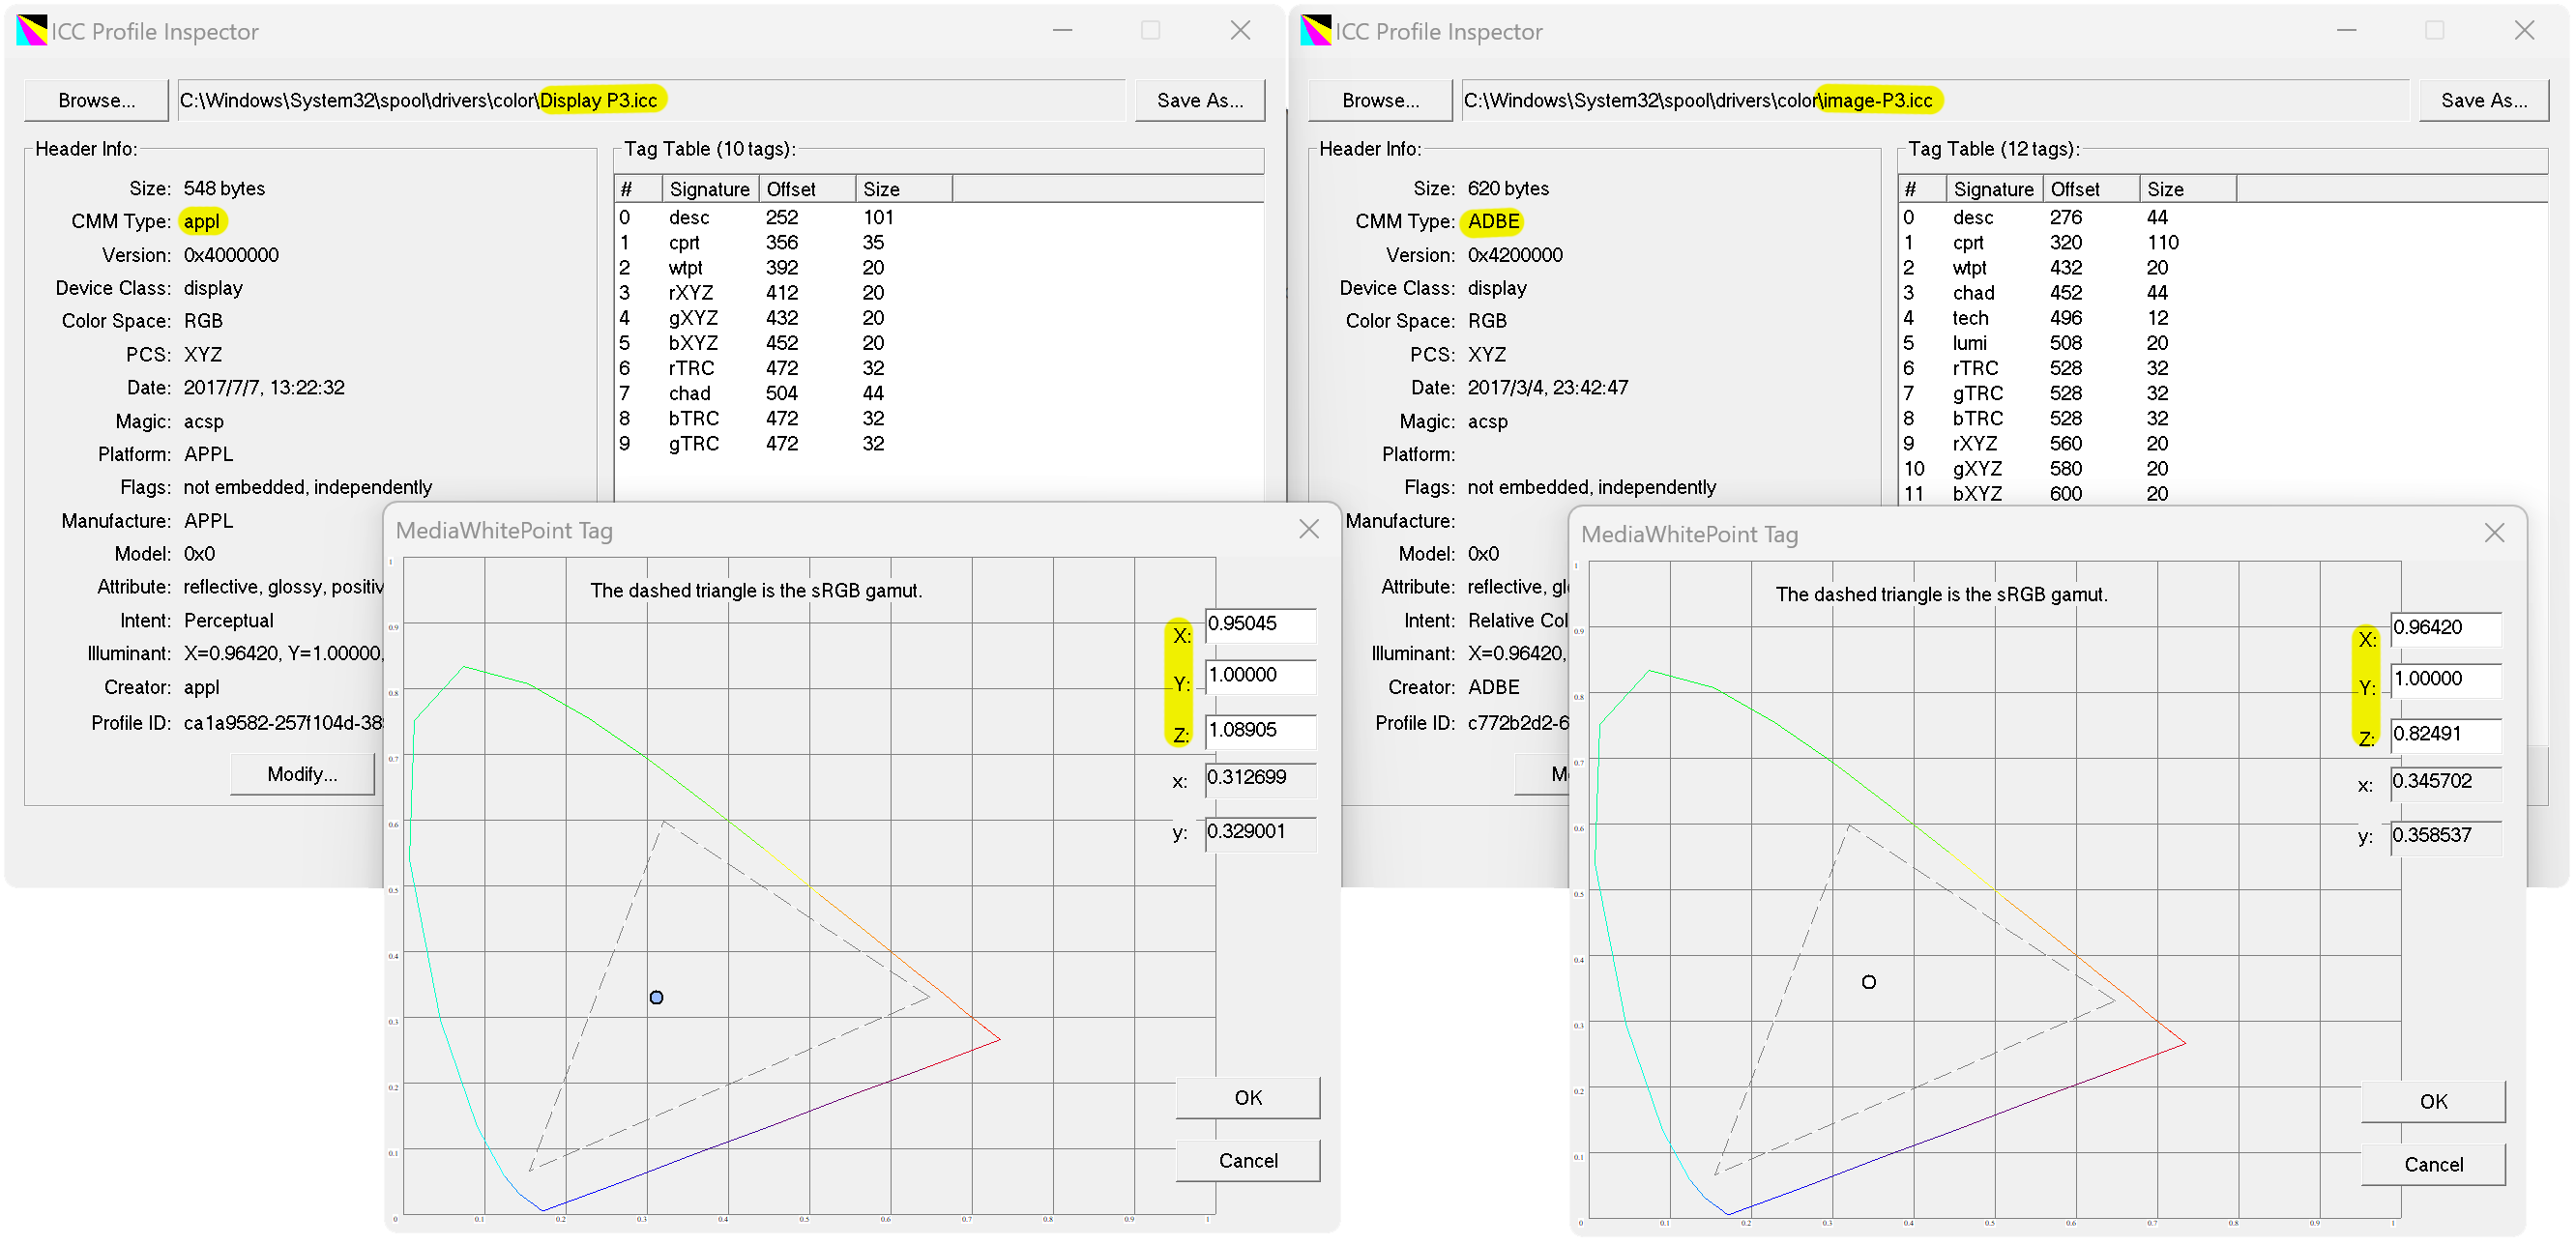Select the chad tag row in the left table
This screenshot has width=2576, height=1245.
[690, 393]
